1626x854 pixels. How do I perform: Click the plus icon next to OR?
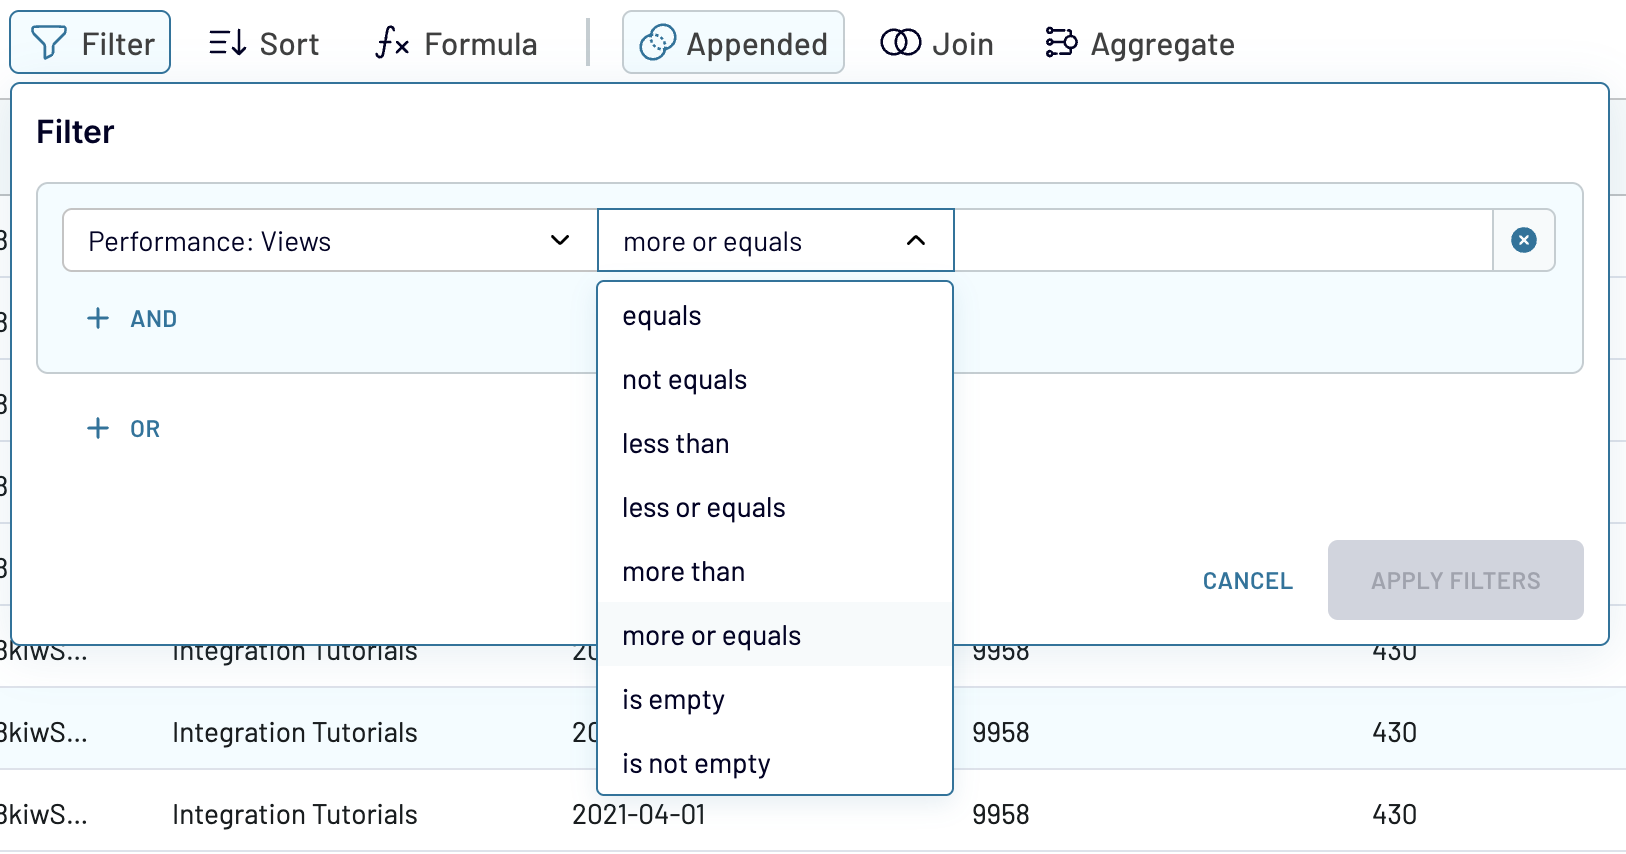[x=98, y=428]
